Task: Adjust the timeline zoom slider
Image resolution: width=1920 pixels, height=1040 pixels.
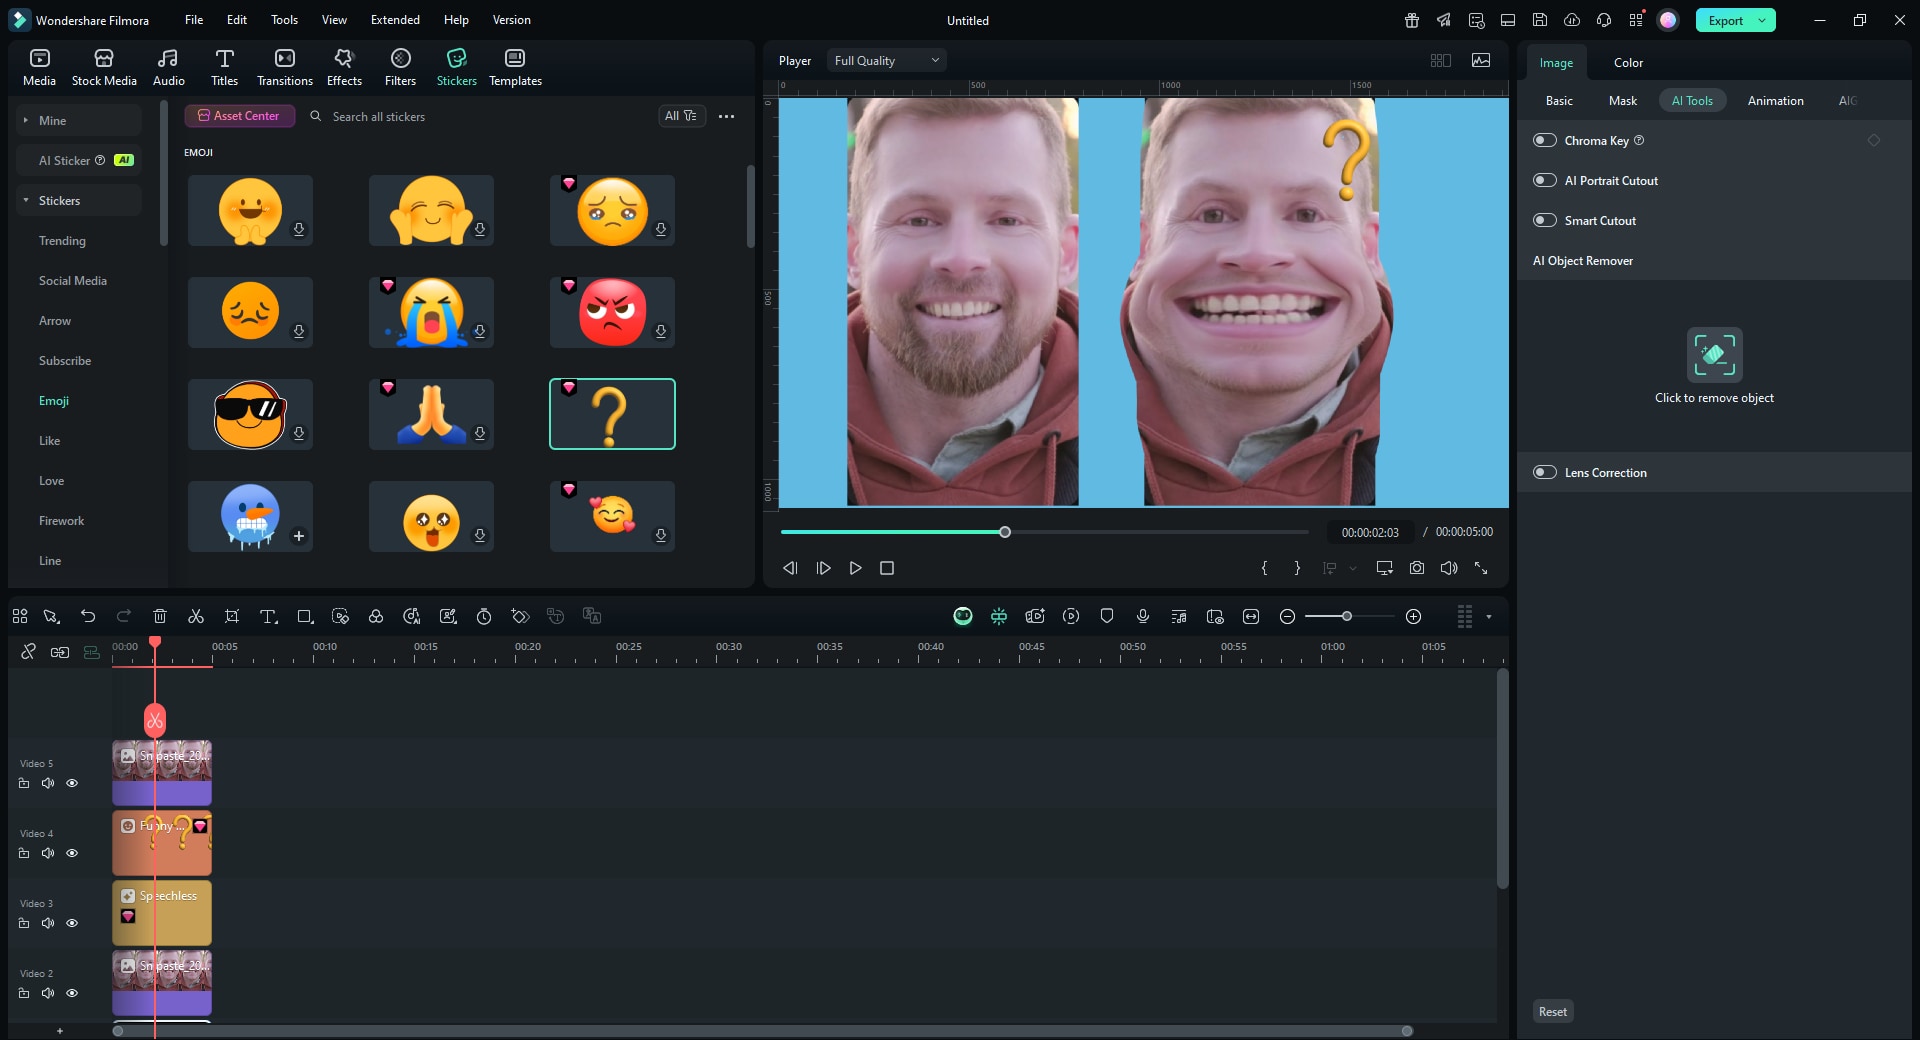Action: point(1350,616)
